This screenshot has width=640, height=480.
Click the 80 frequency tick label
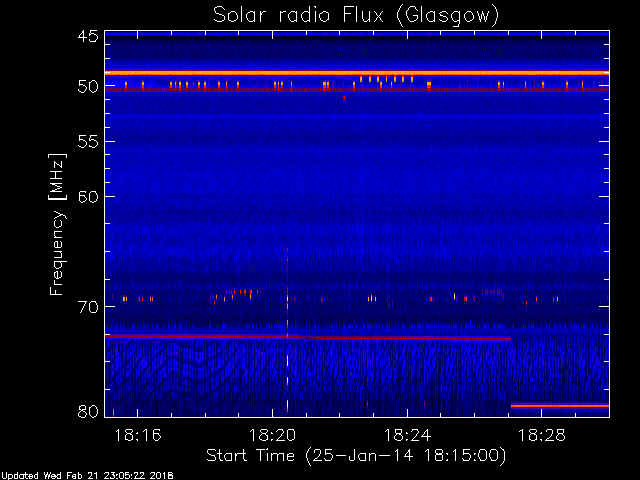[88, 411]
